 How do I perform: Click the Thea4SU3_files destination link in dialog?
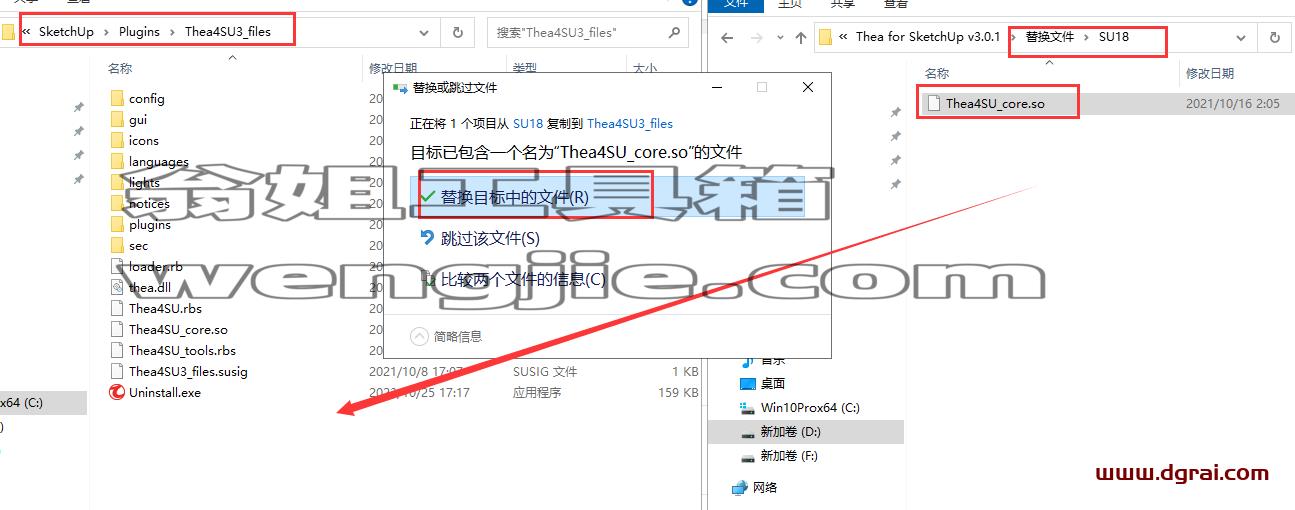(630, 124)
